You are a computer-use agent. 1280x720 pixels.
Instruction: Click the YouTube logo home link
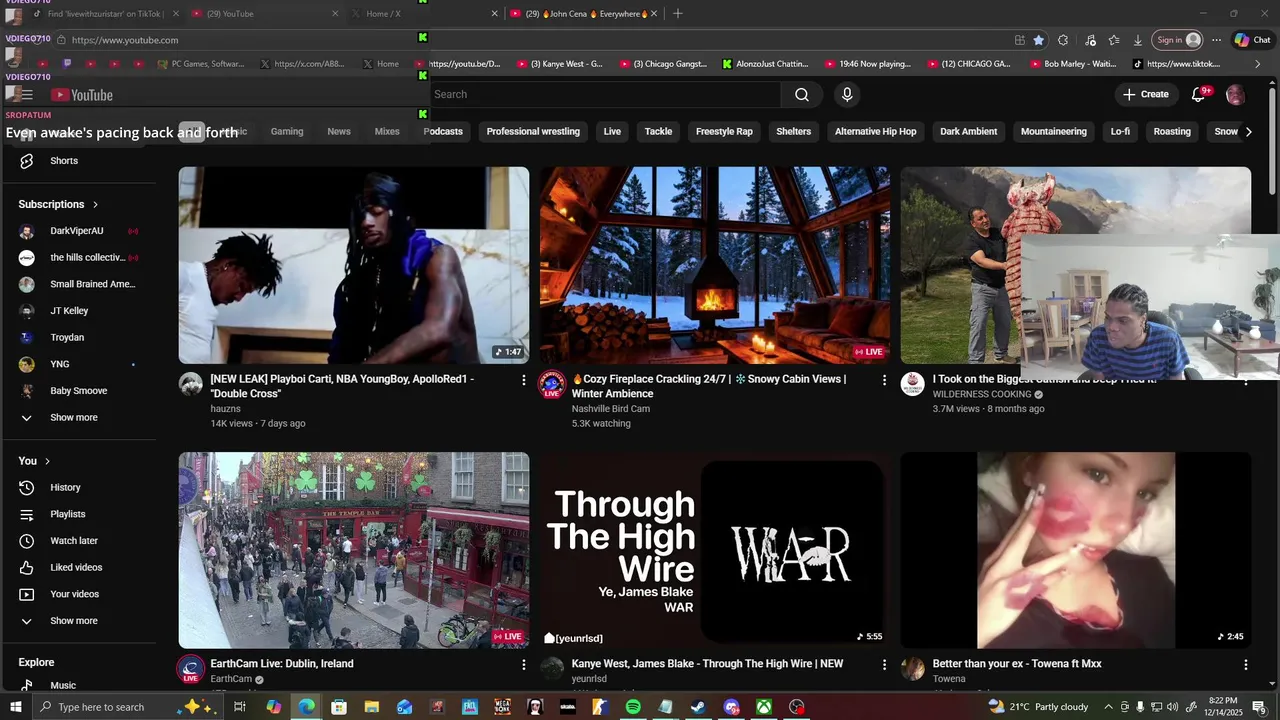tap(82, 95)
